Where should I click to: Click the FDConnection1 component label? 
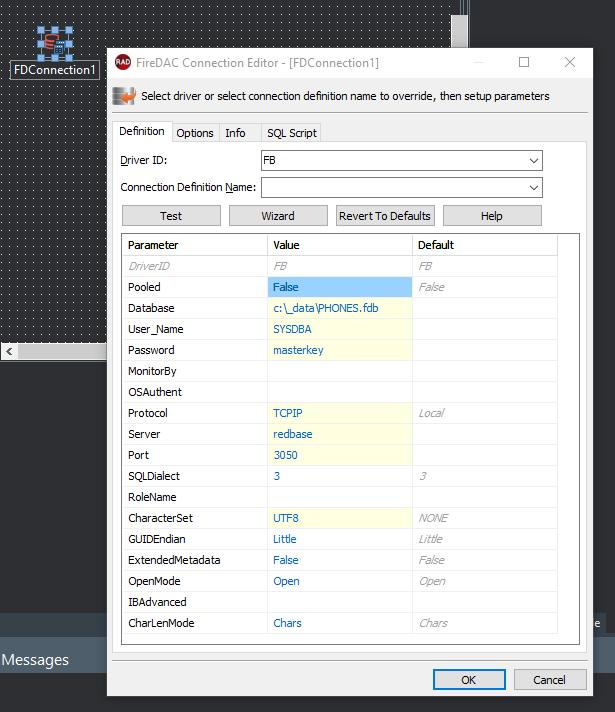[55, 70]
